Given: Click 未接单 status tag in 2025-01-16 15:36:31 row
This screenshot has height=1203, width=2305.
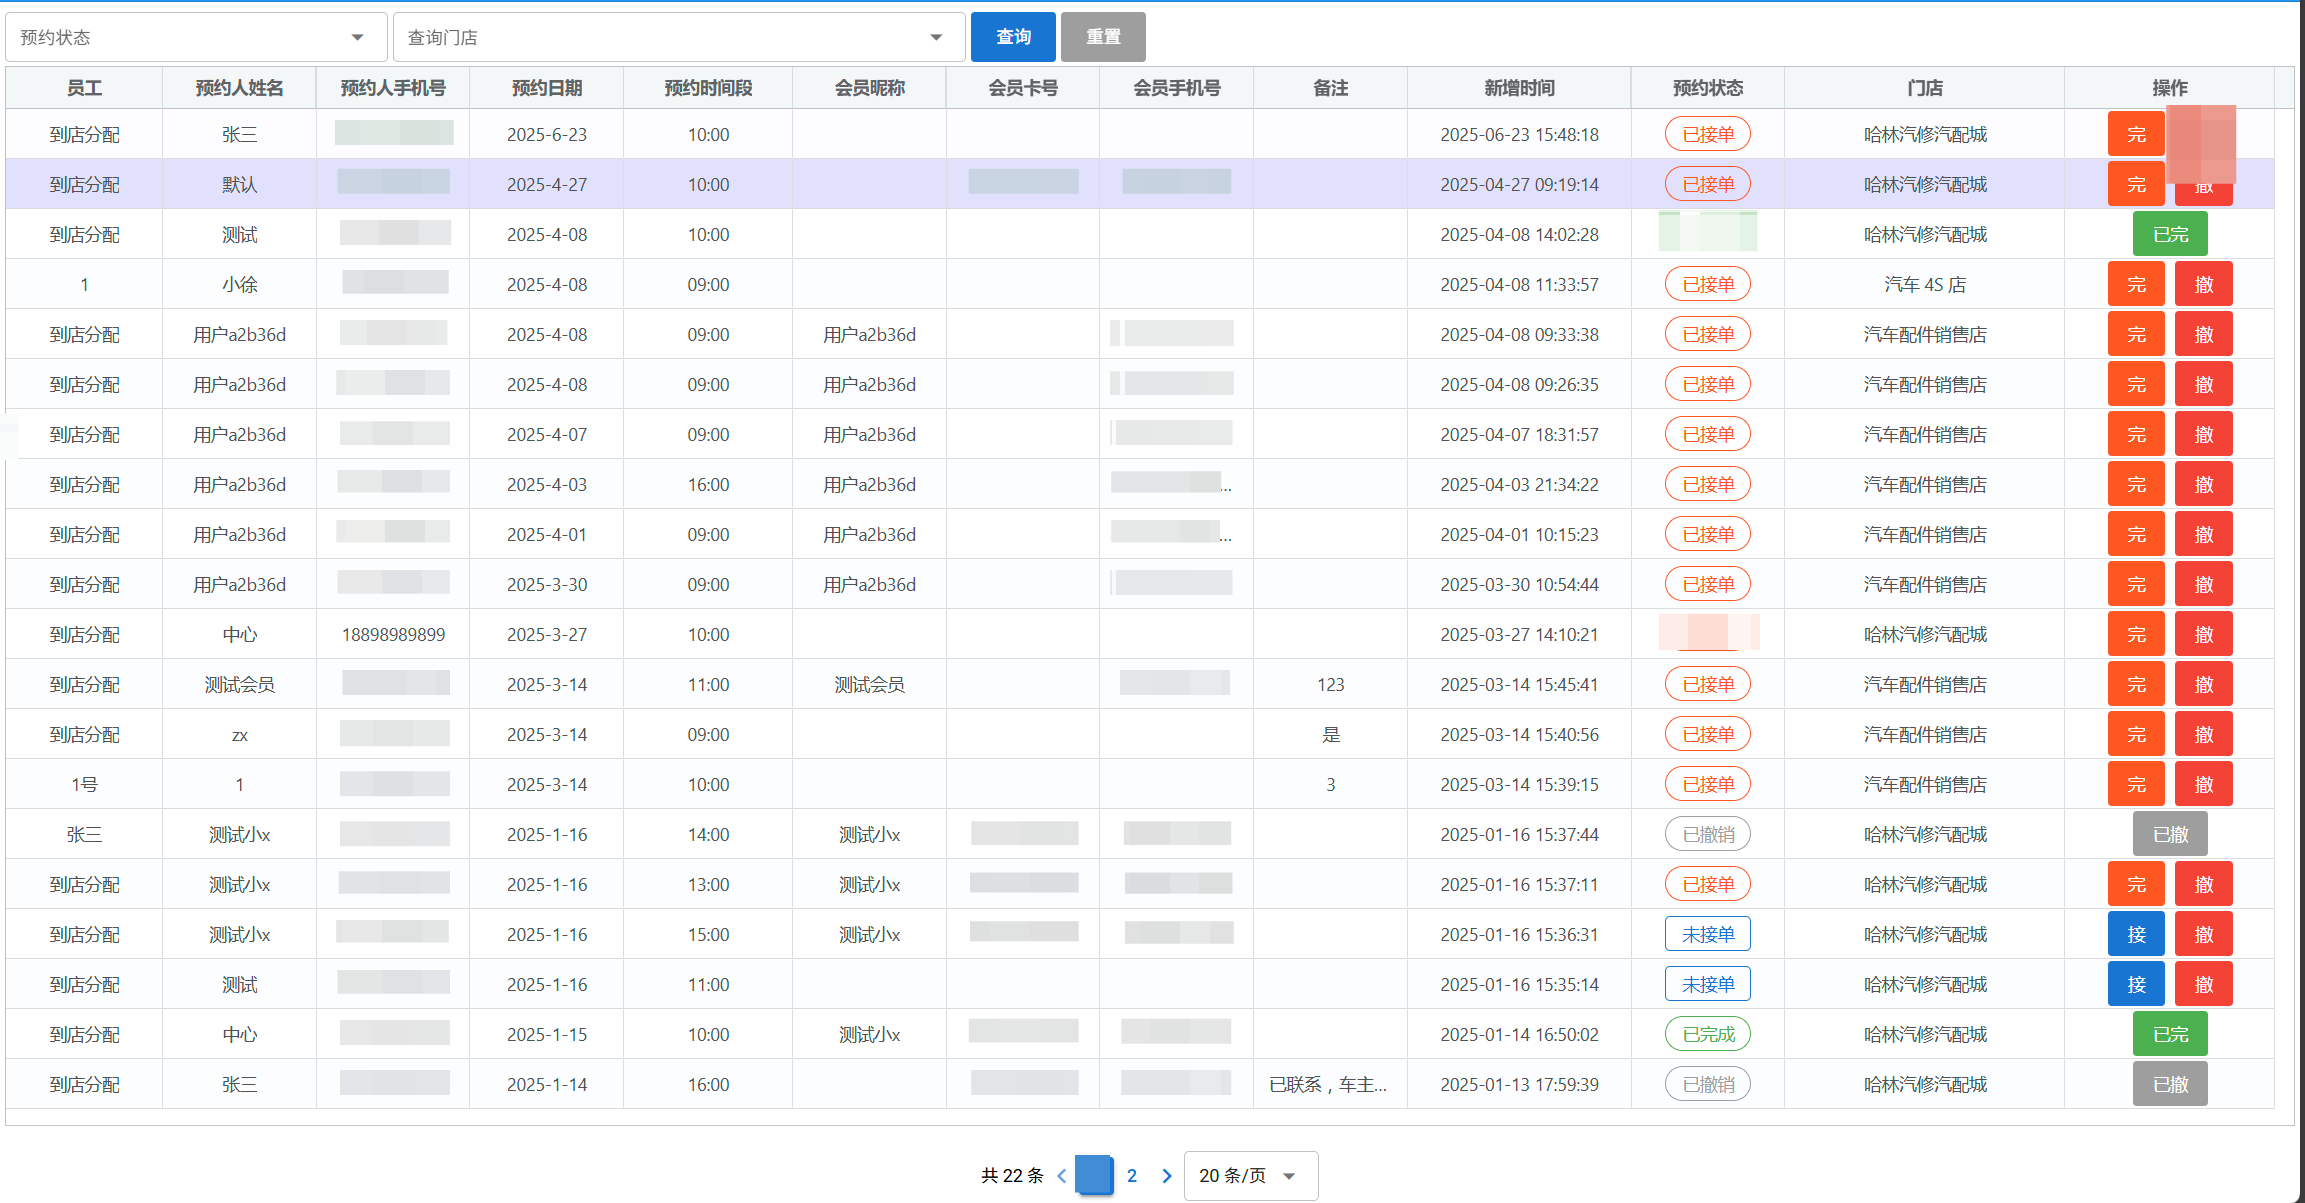Looking at the screenshot, I should click(x=1708, y=934).
